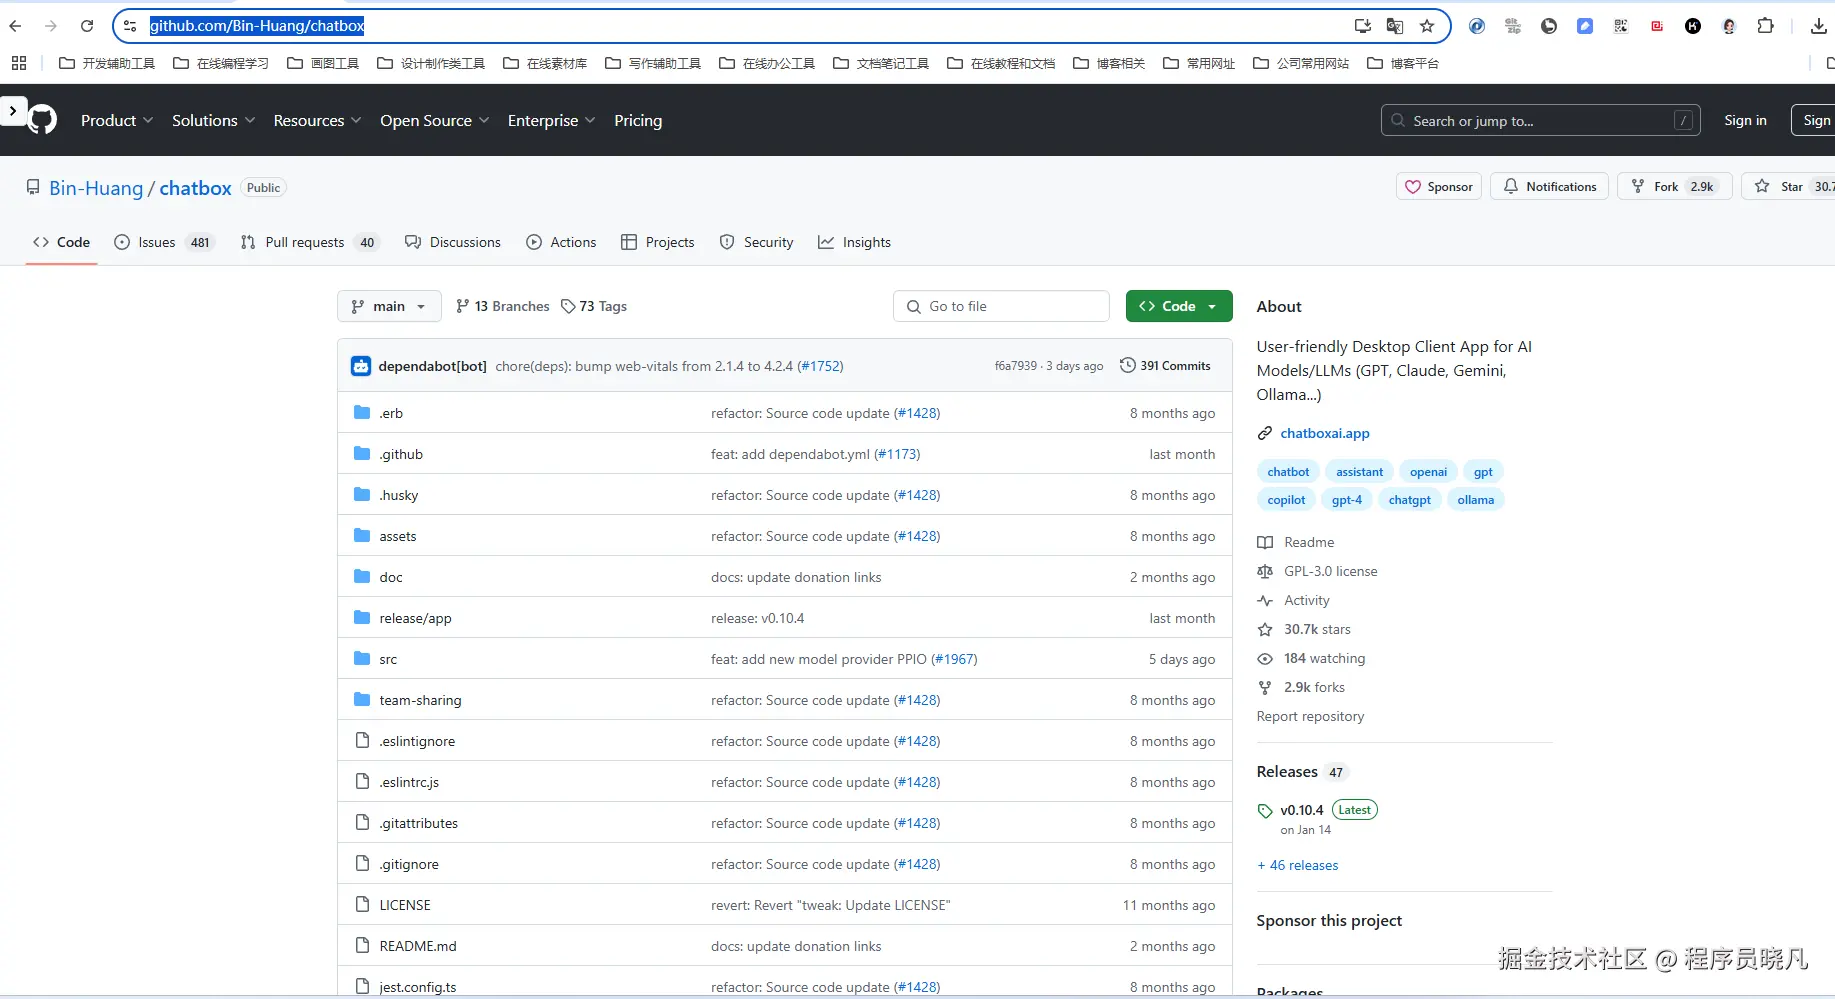Bookmark this page with the star icon
Screen dimensions: 1835x999
click(1427, 26)
